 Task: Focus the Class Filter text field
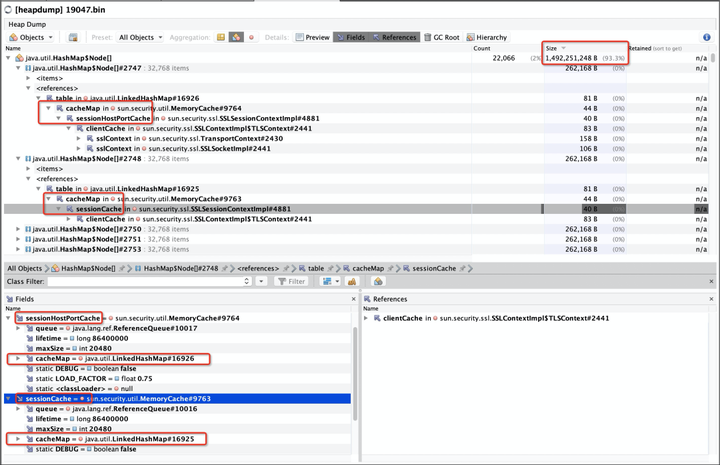click(x=146, y=281)
